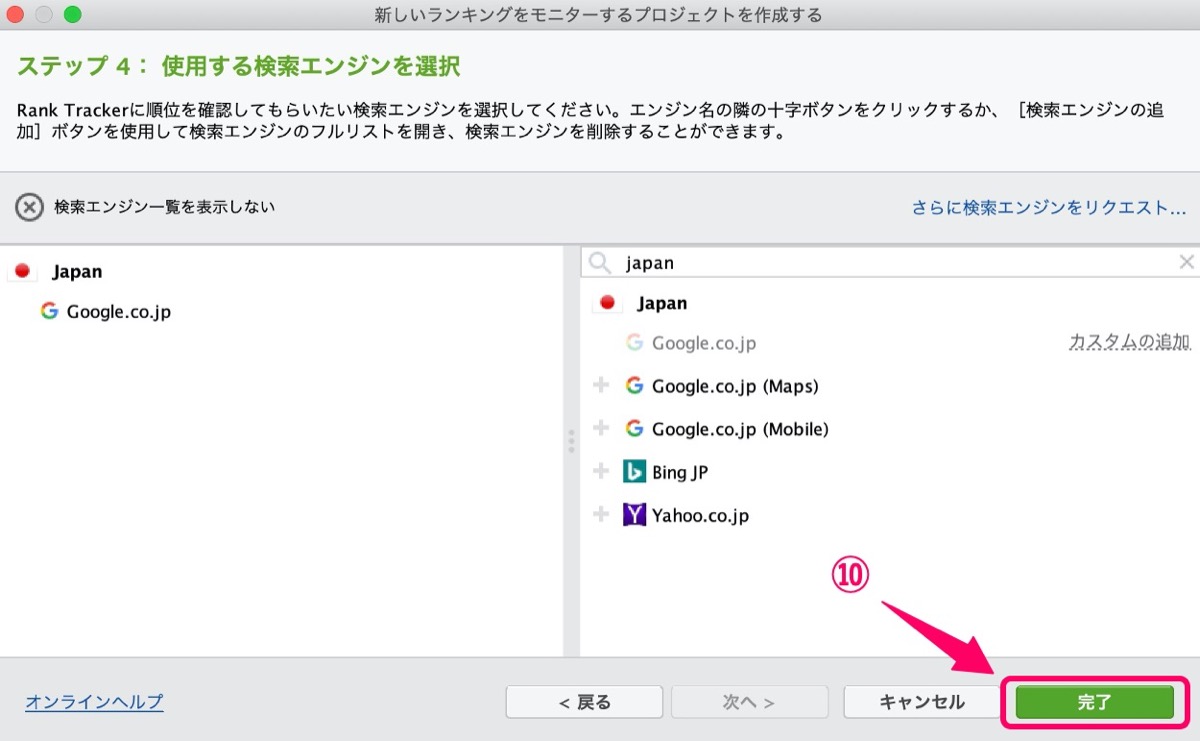Click the greyed Google.co.jp entry in results

click(x=704, y=343)
